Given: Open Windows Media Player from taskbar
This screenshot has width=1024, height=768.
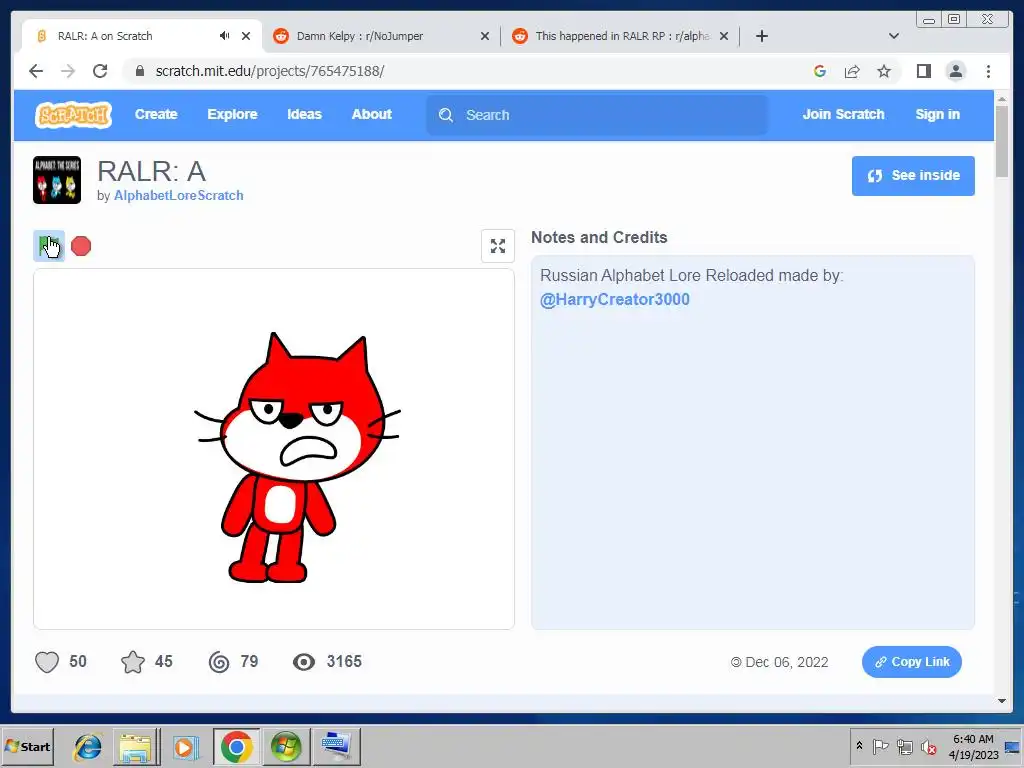Looking at the screenshot, I should pyautogui.click(x=185, y=746).
